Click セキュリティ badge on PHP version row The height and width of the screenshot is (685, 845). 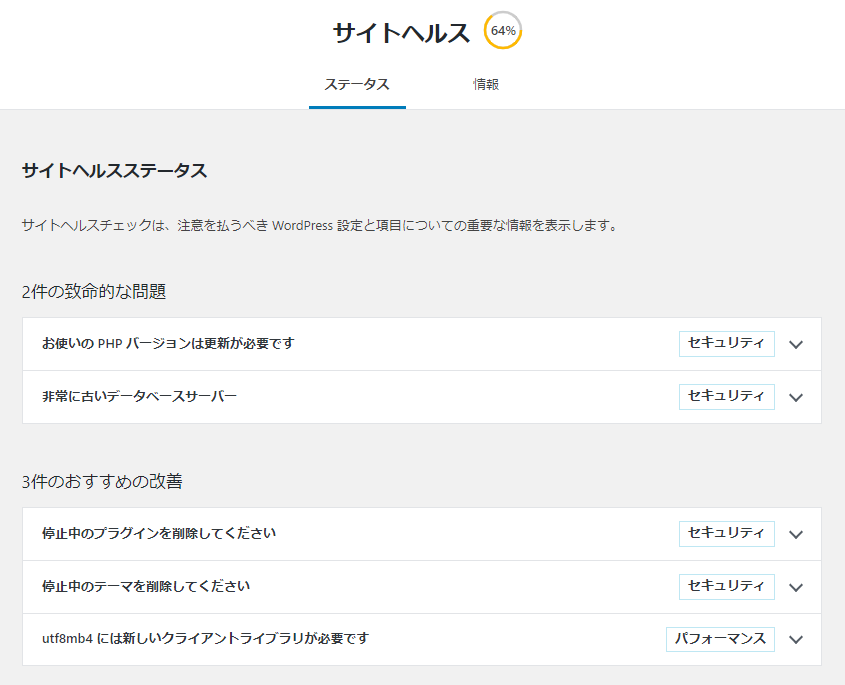coord(726,344)
